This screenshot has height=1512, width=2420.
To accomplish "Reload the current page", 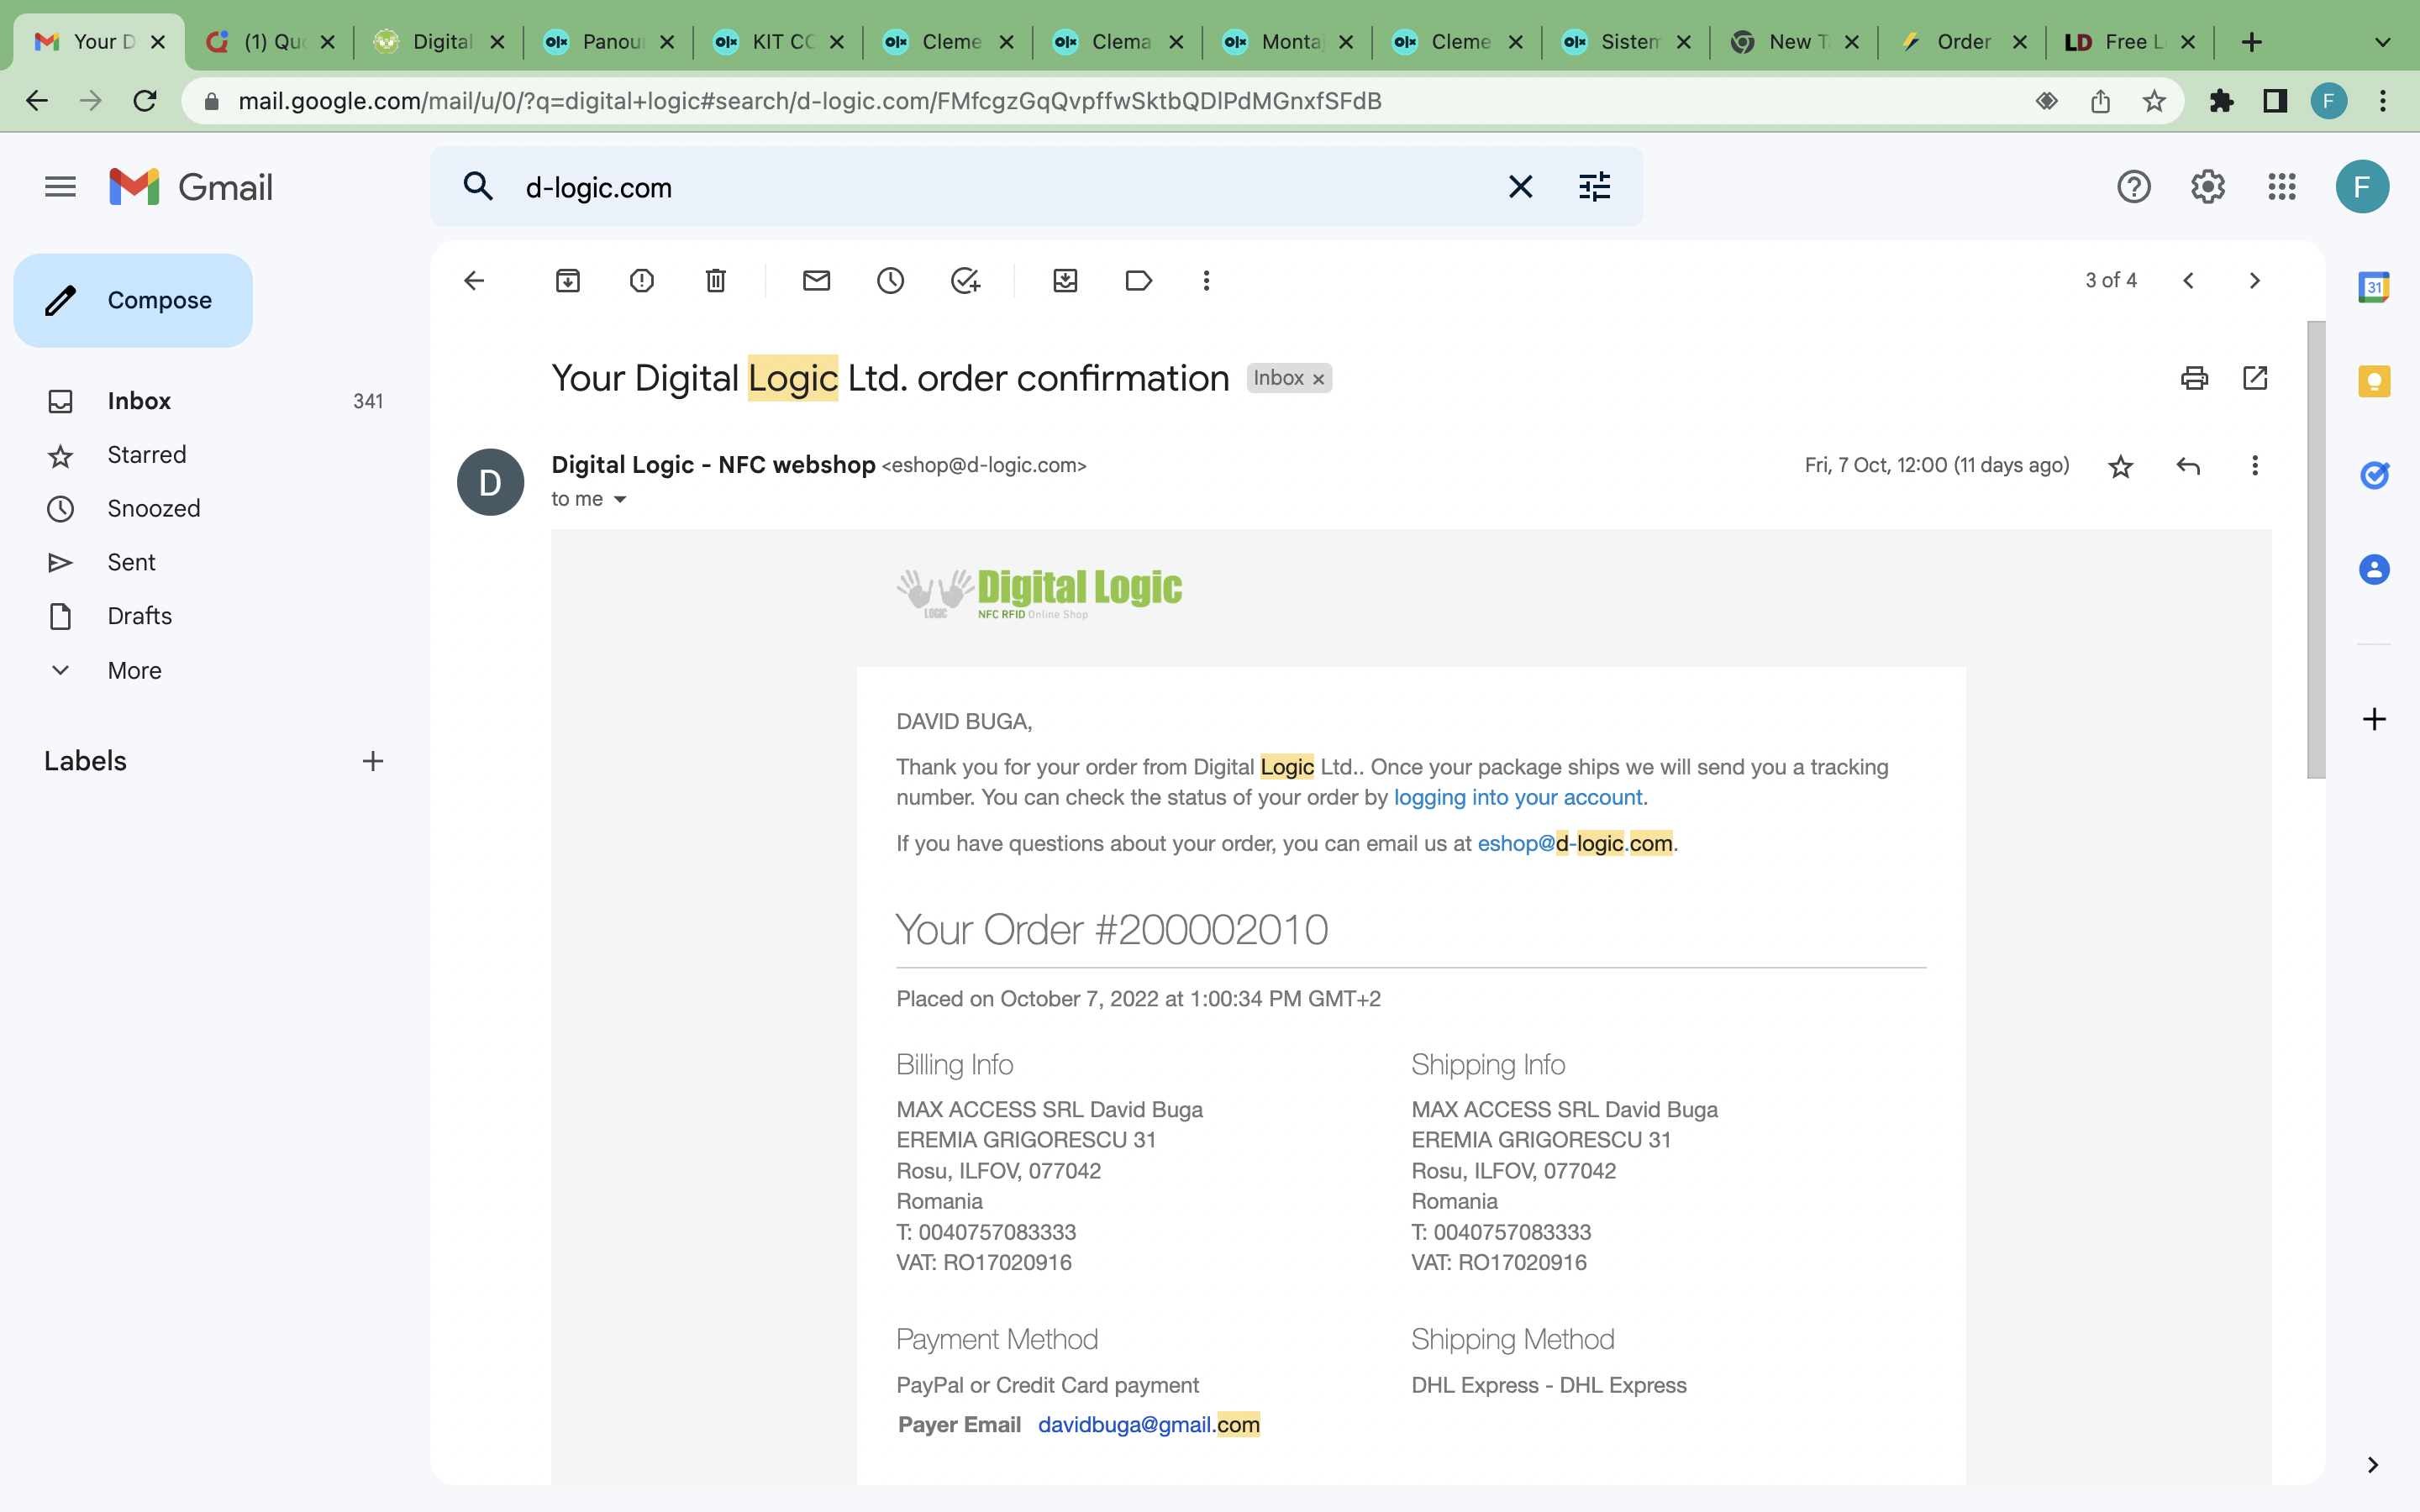I will click(145, 101).
